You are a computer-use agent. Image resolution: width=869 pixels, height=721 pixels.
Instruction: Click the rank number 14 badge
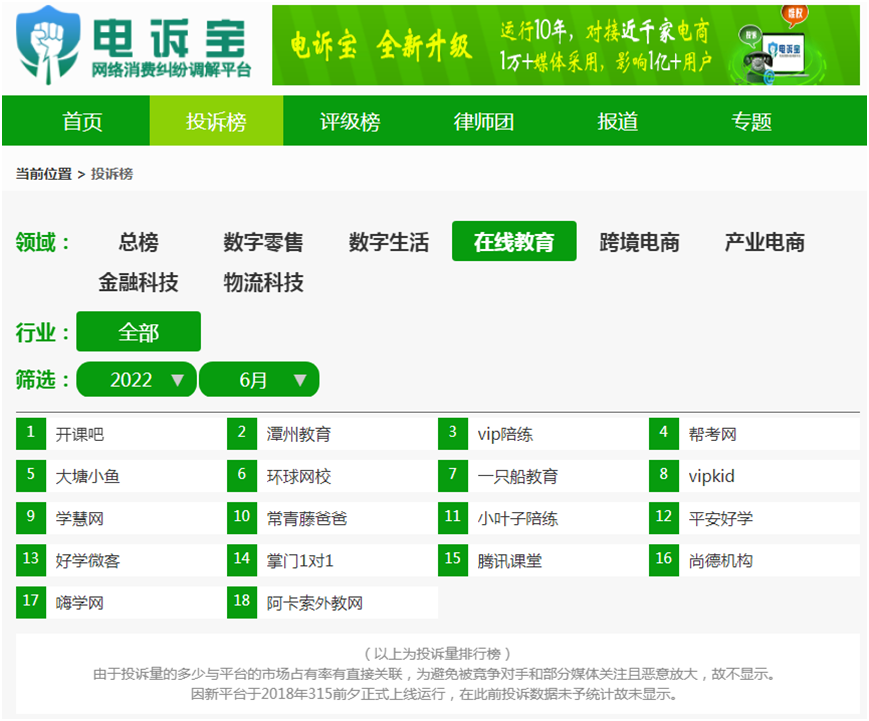242,560
